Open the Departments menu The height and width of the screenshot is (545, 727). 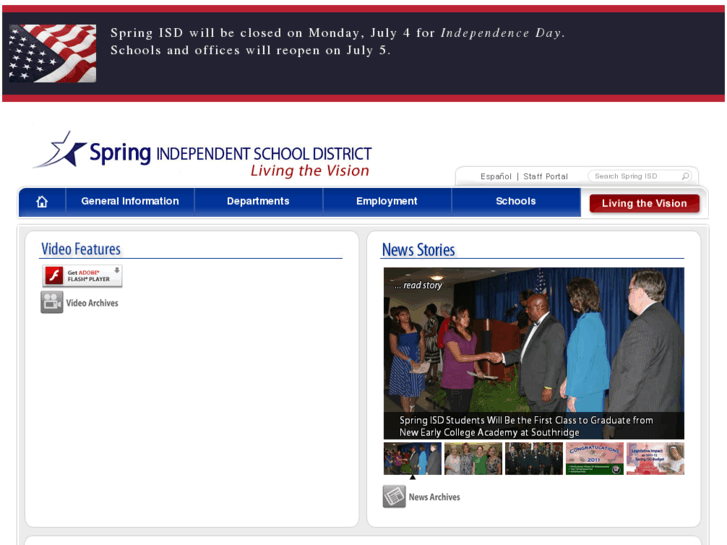[x=258, y=201]
